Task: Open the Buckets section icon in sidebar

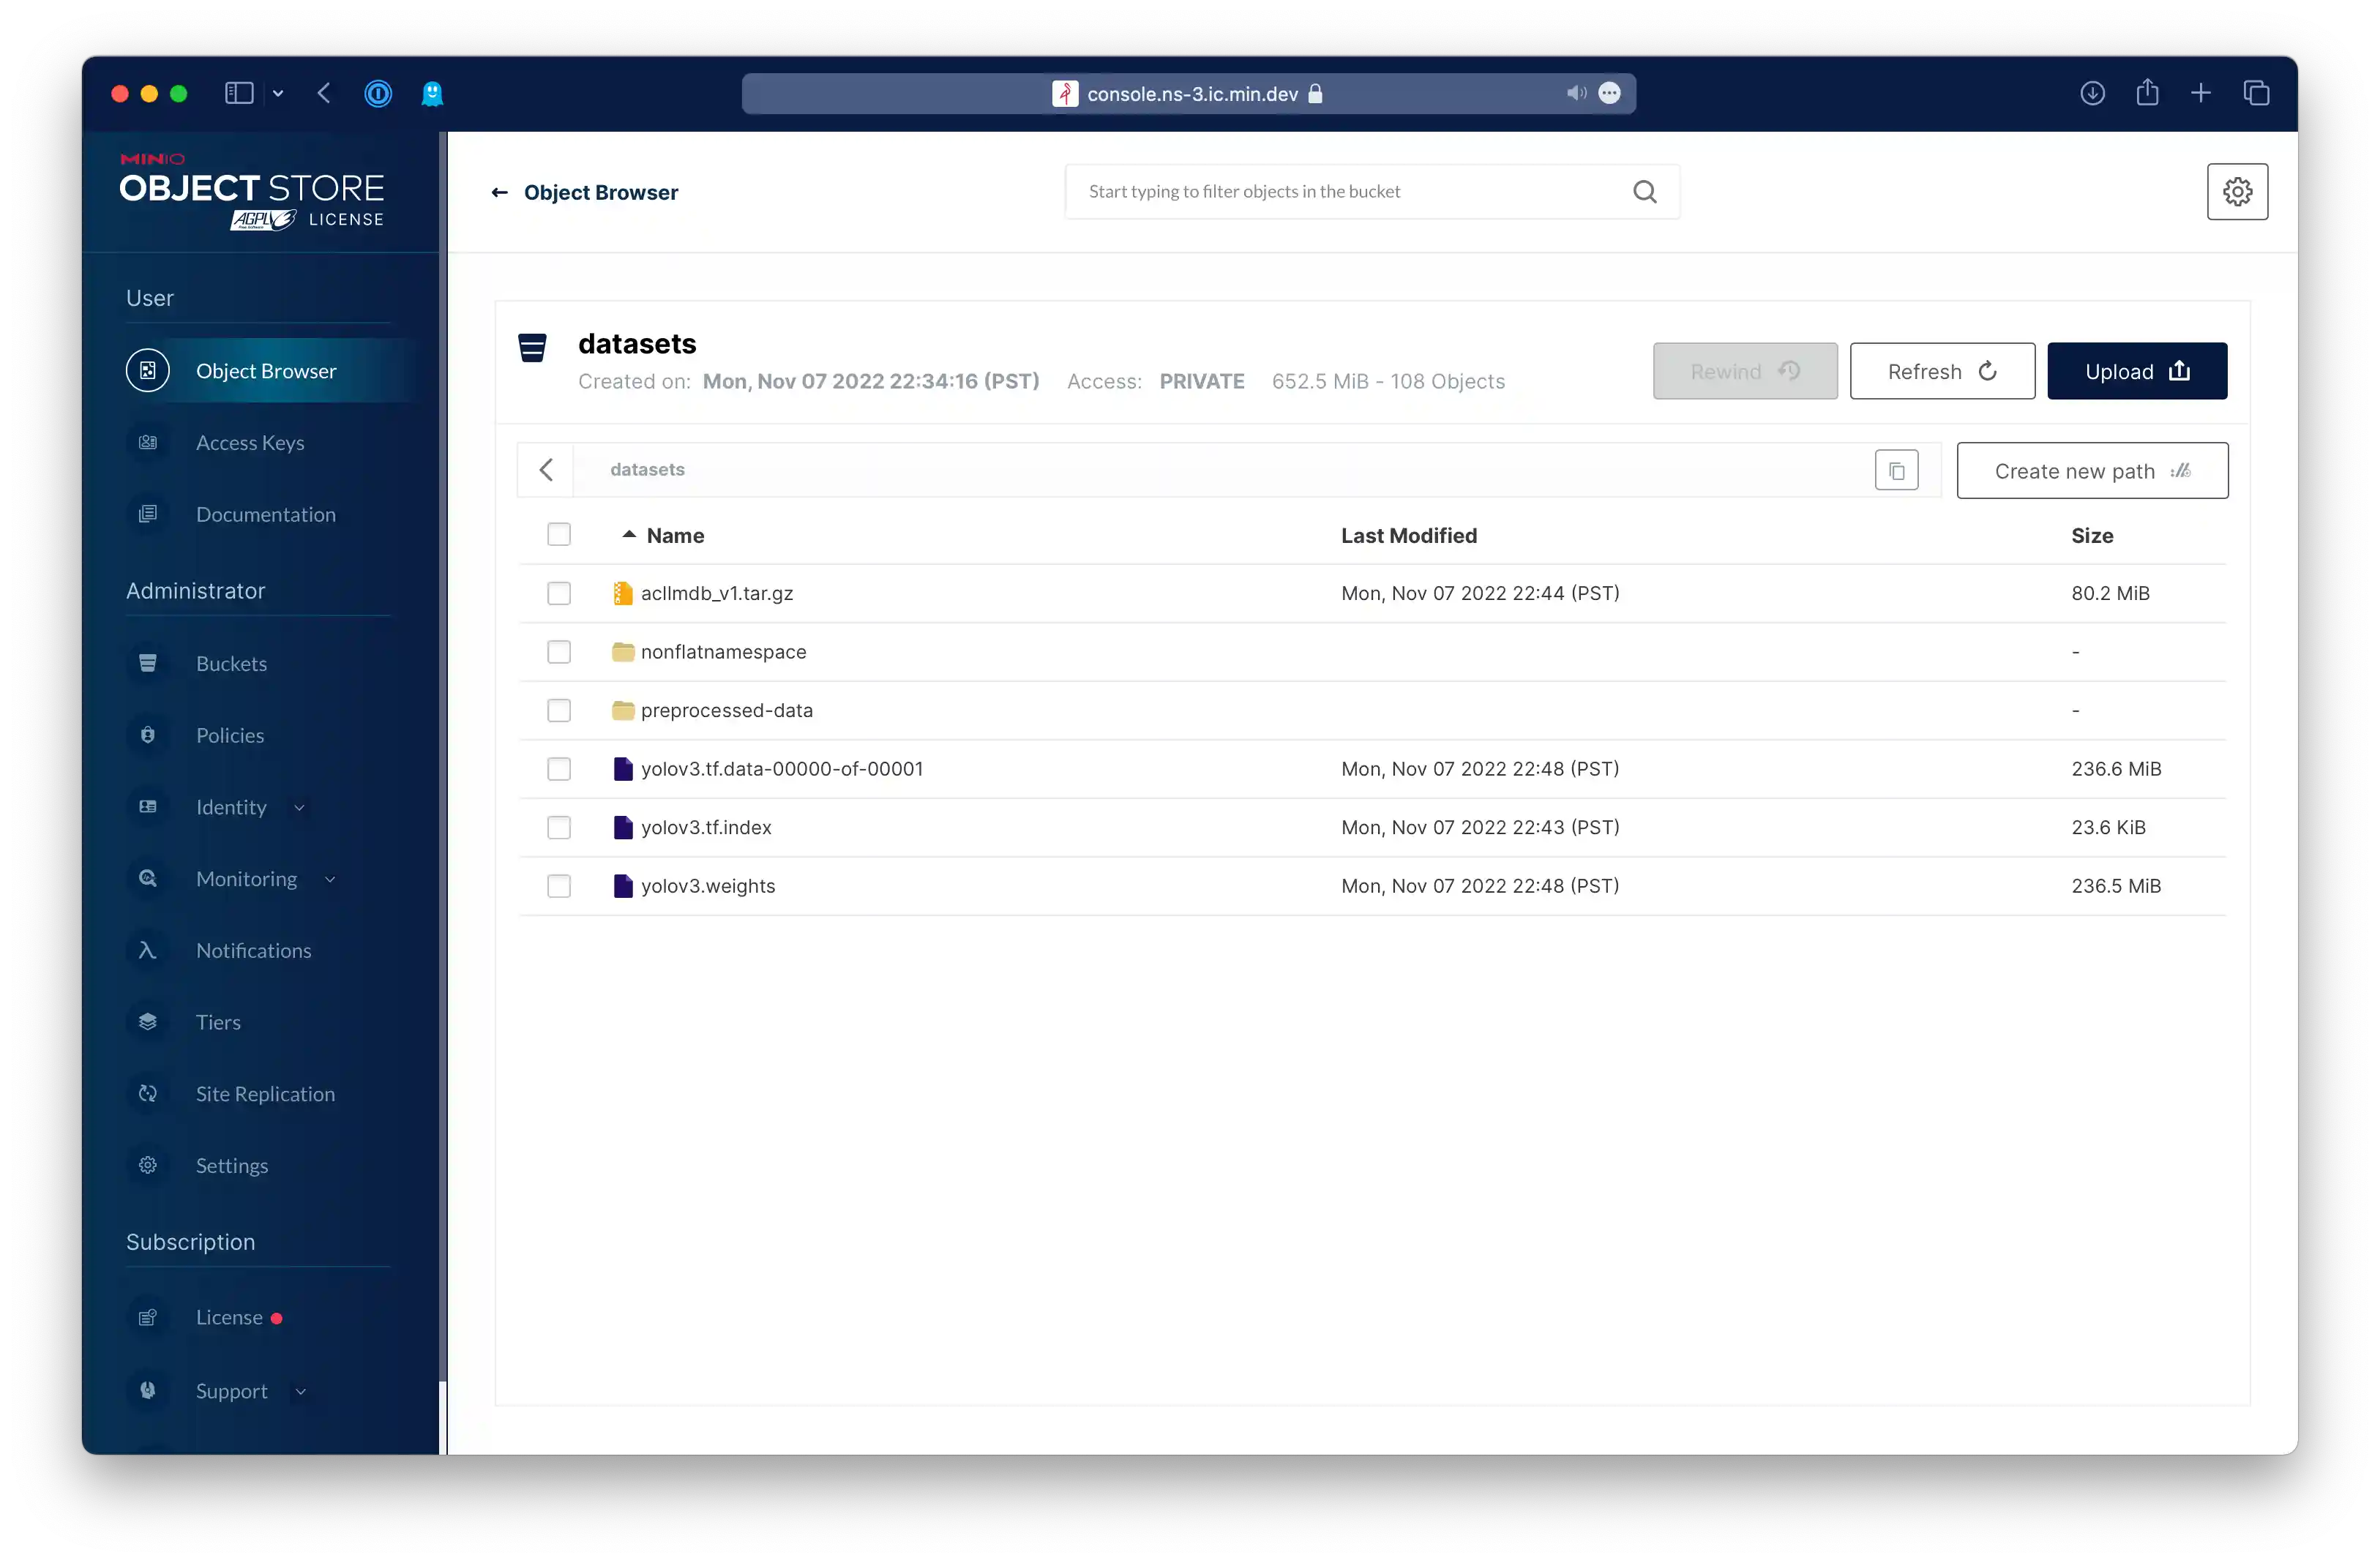Action: point(148,663)
